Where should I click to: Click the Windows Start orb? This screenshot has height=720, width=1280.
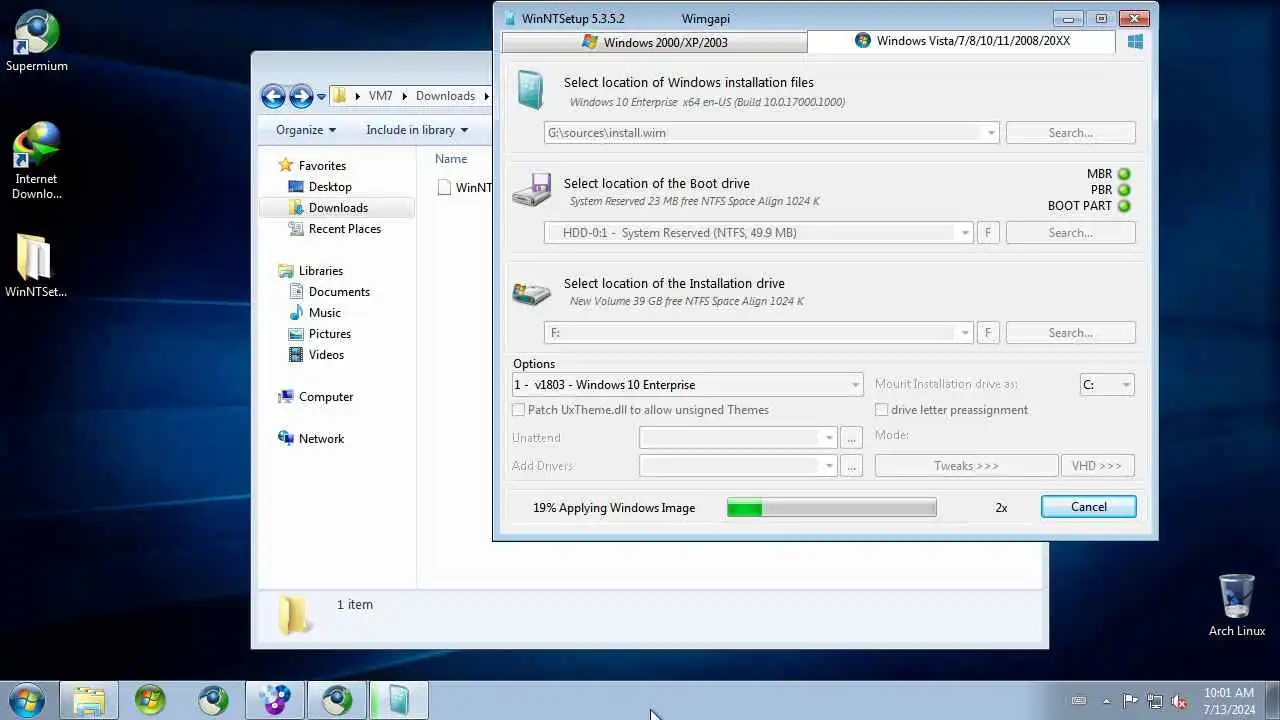click(x=26, y=700)
